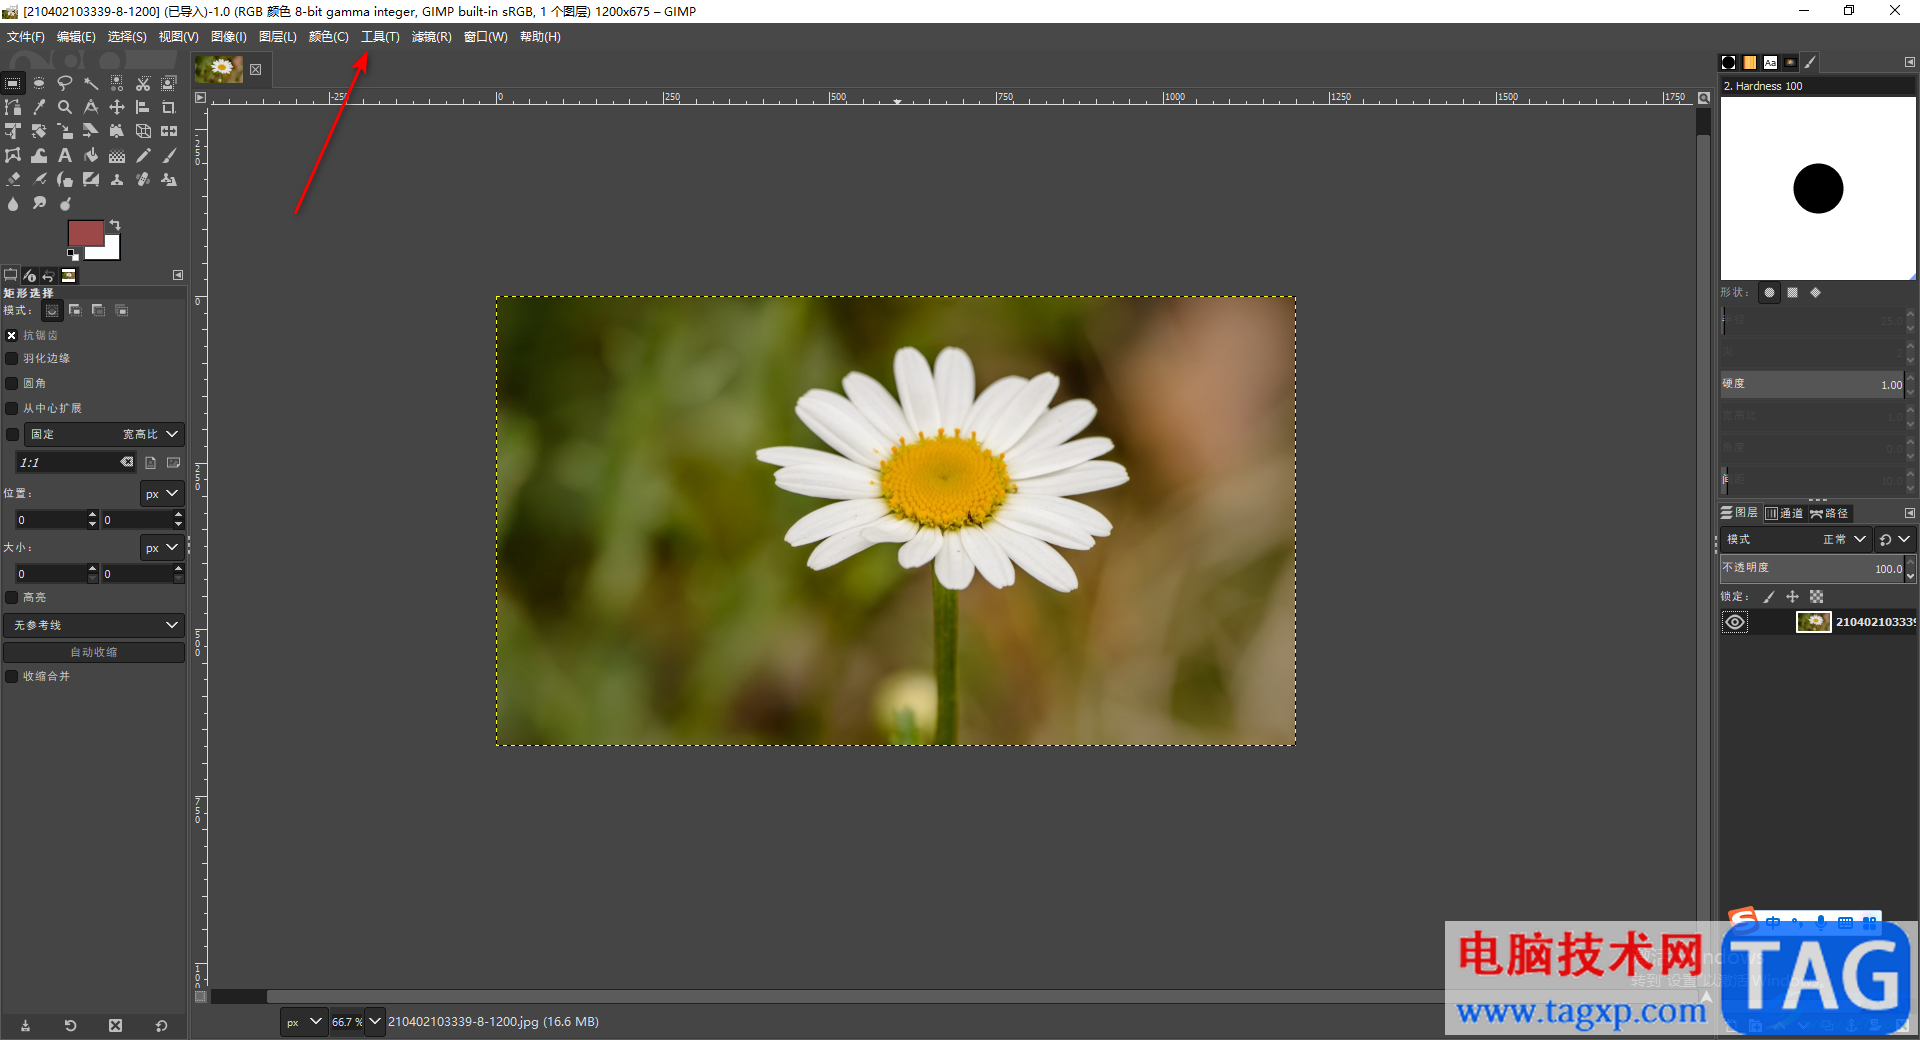Enable the 从中心扩展 expand from center checkbox

pos(12,408)
